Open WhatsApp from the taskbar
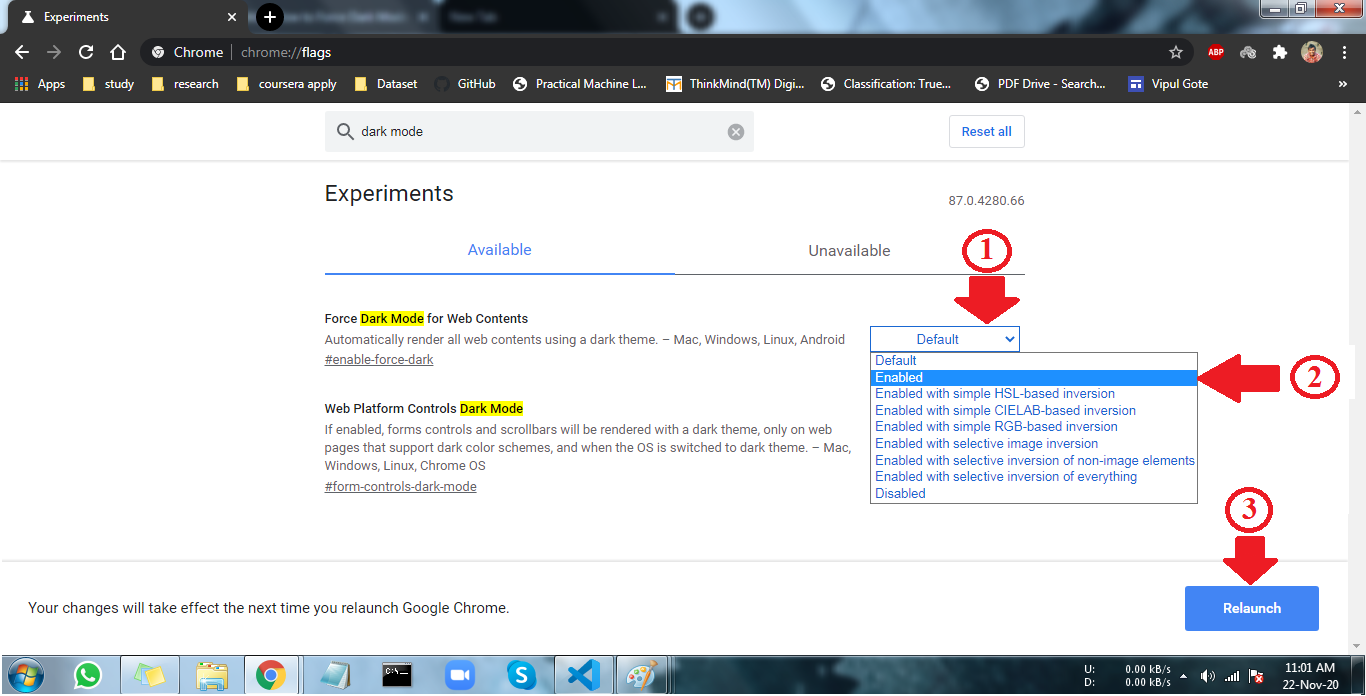 coord(88,676)
